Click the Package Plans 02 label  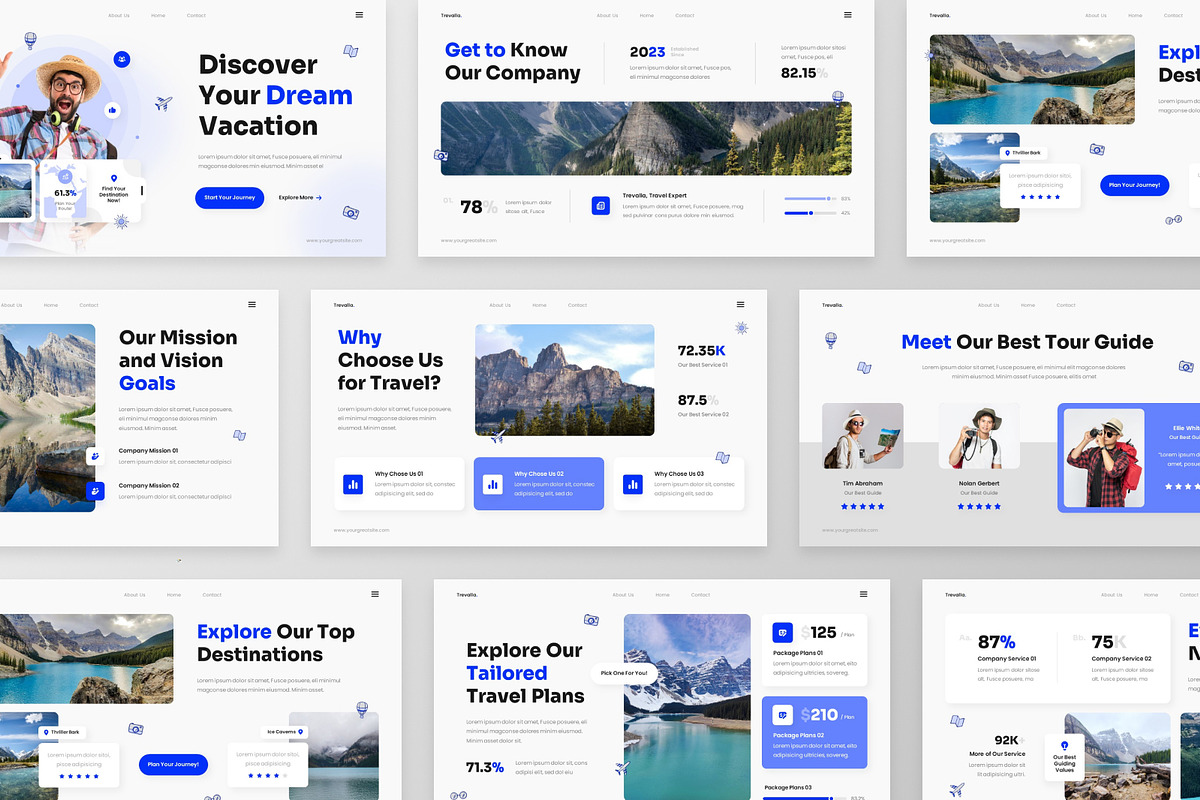click(x=798, y=735)
